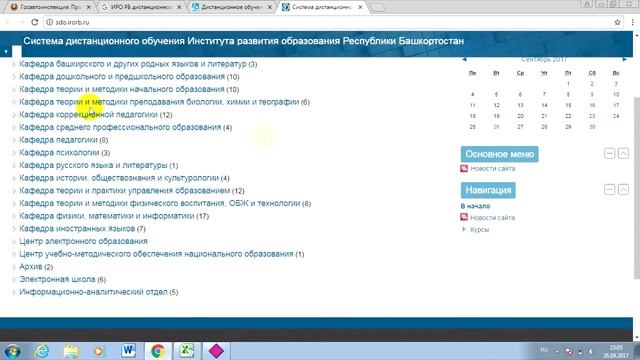Open the Windows Start button
This screenshot has height=360, width=640.
point(13,351)
